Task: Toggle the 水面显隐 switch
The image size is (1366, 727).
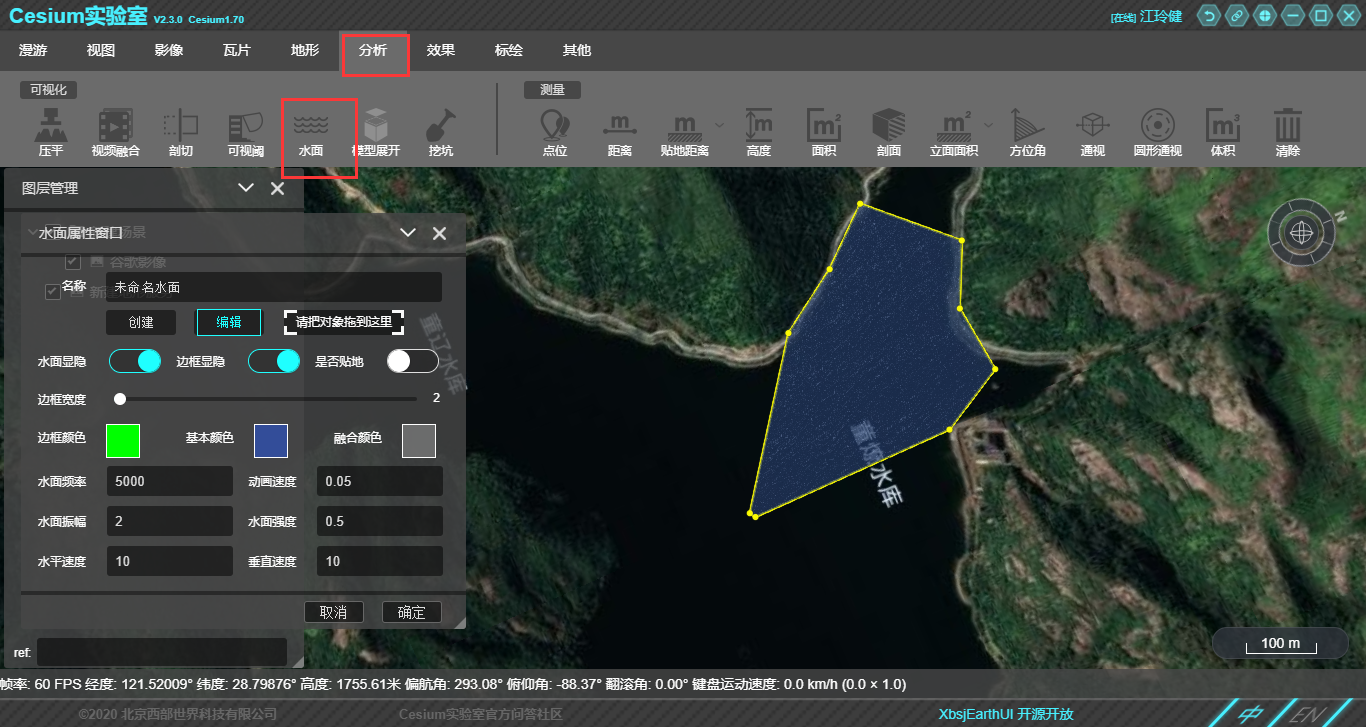Action: (x=135, y=361)
